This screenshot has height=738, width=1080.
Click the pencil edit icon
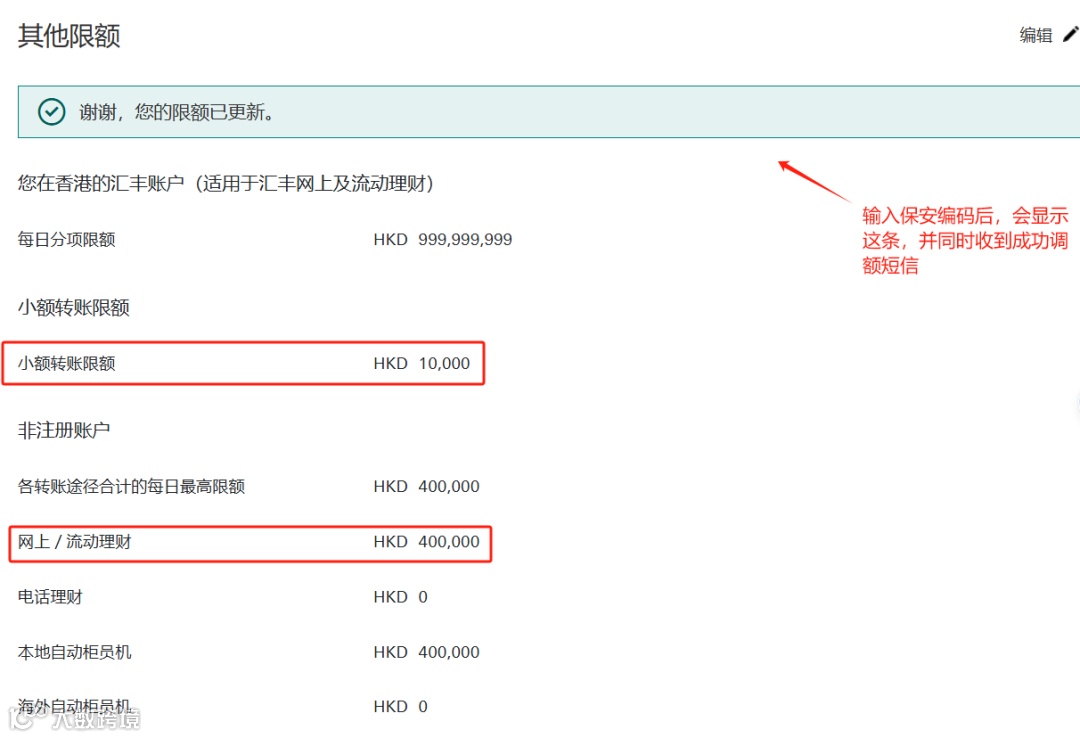(x=1070, y=35)
